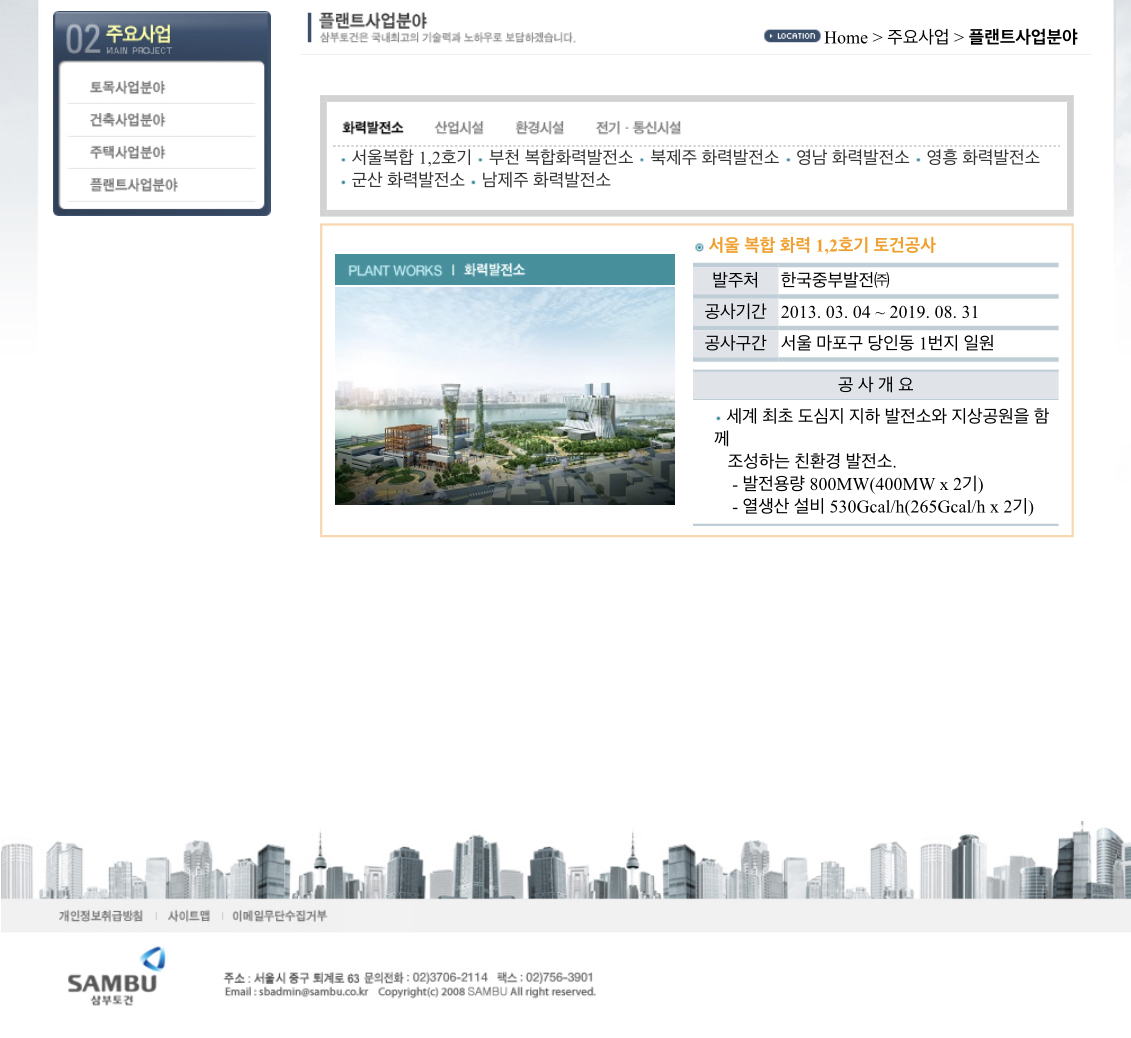
Task: Click the 한국중부발전㈜ client value
Action: point(835,280)
